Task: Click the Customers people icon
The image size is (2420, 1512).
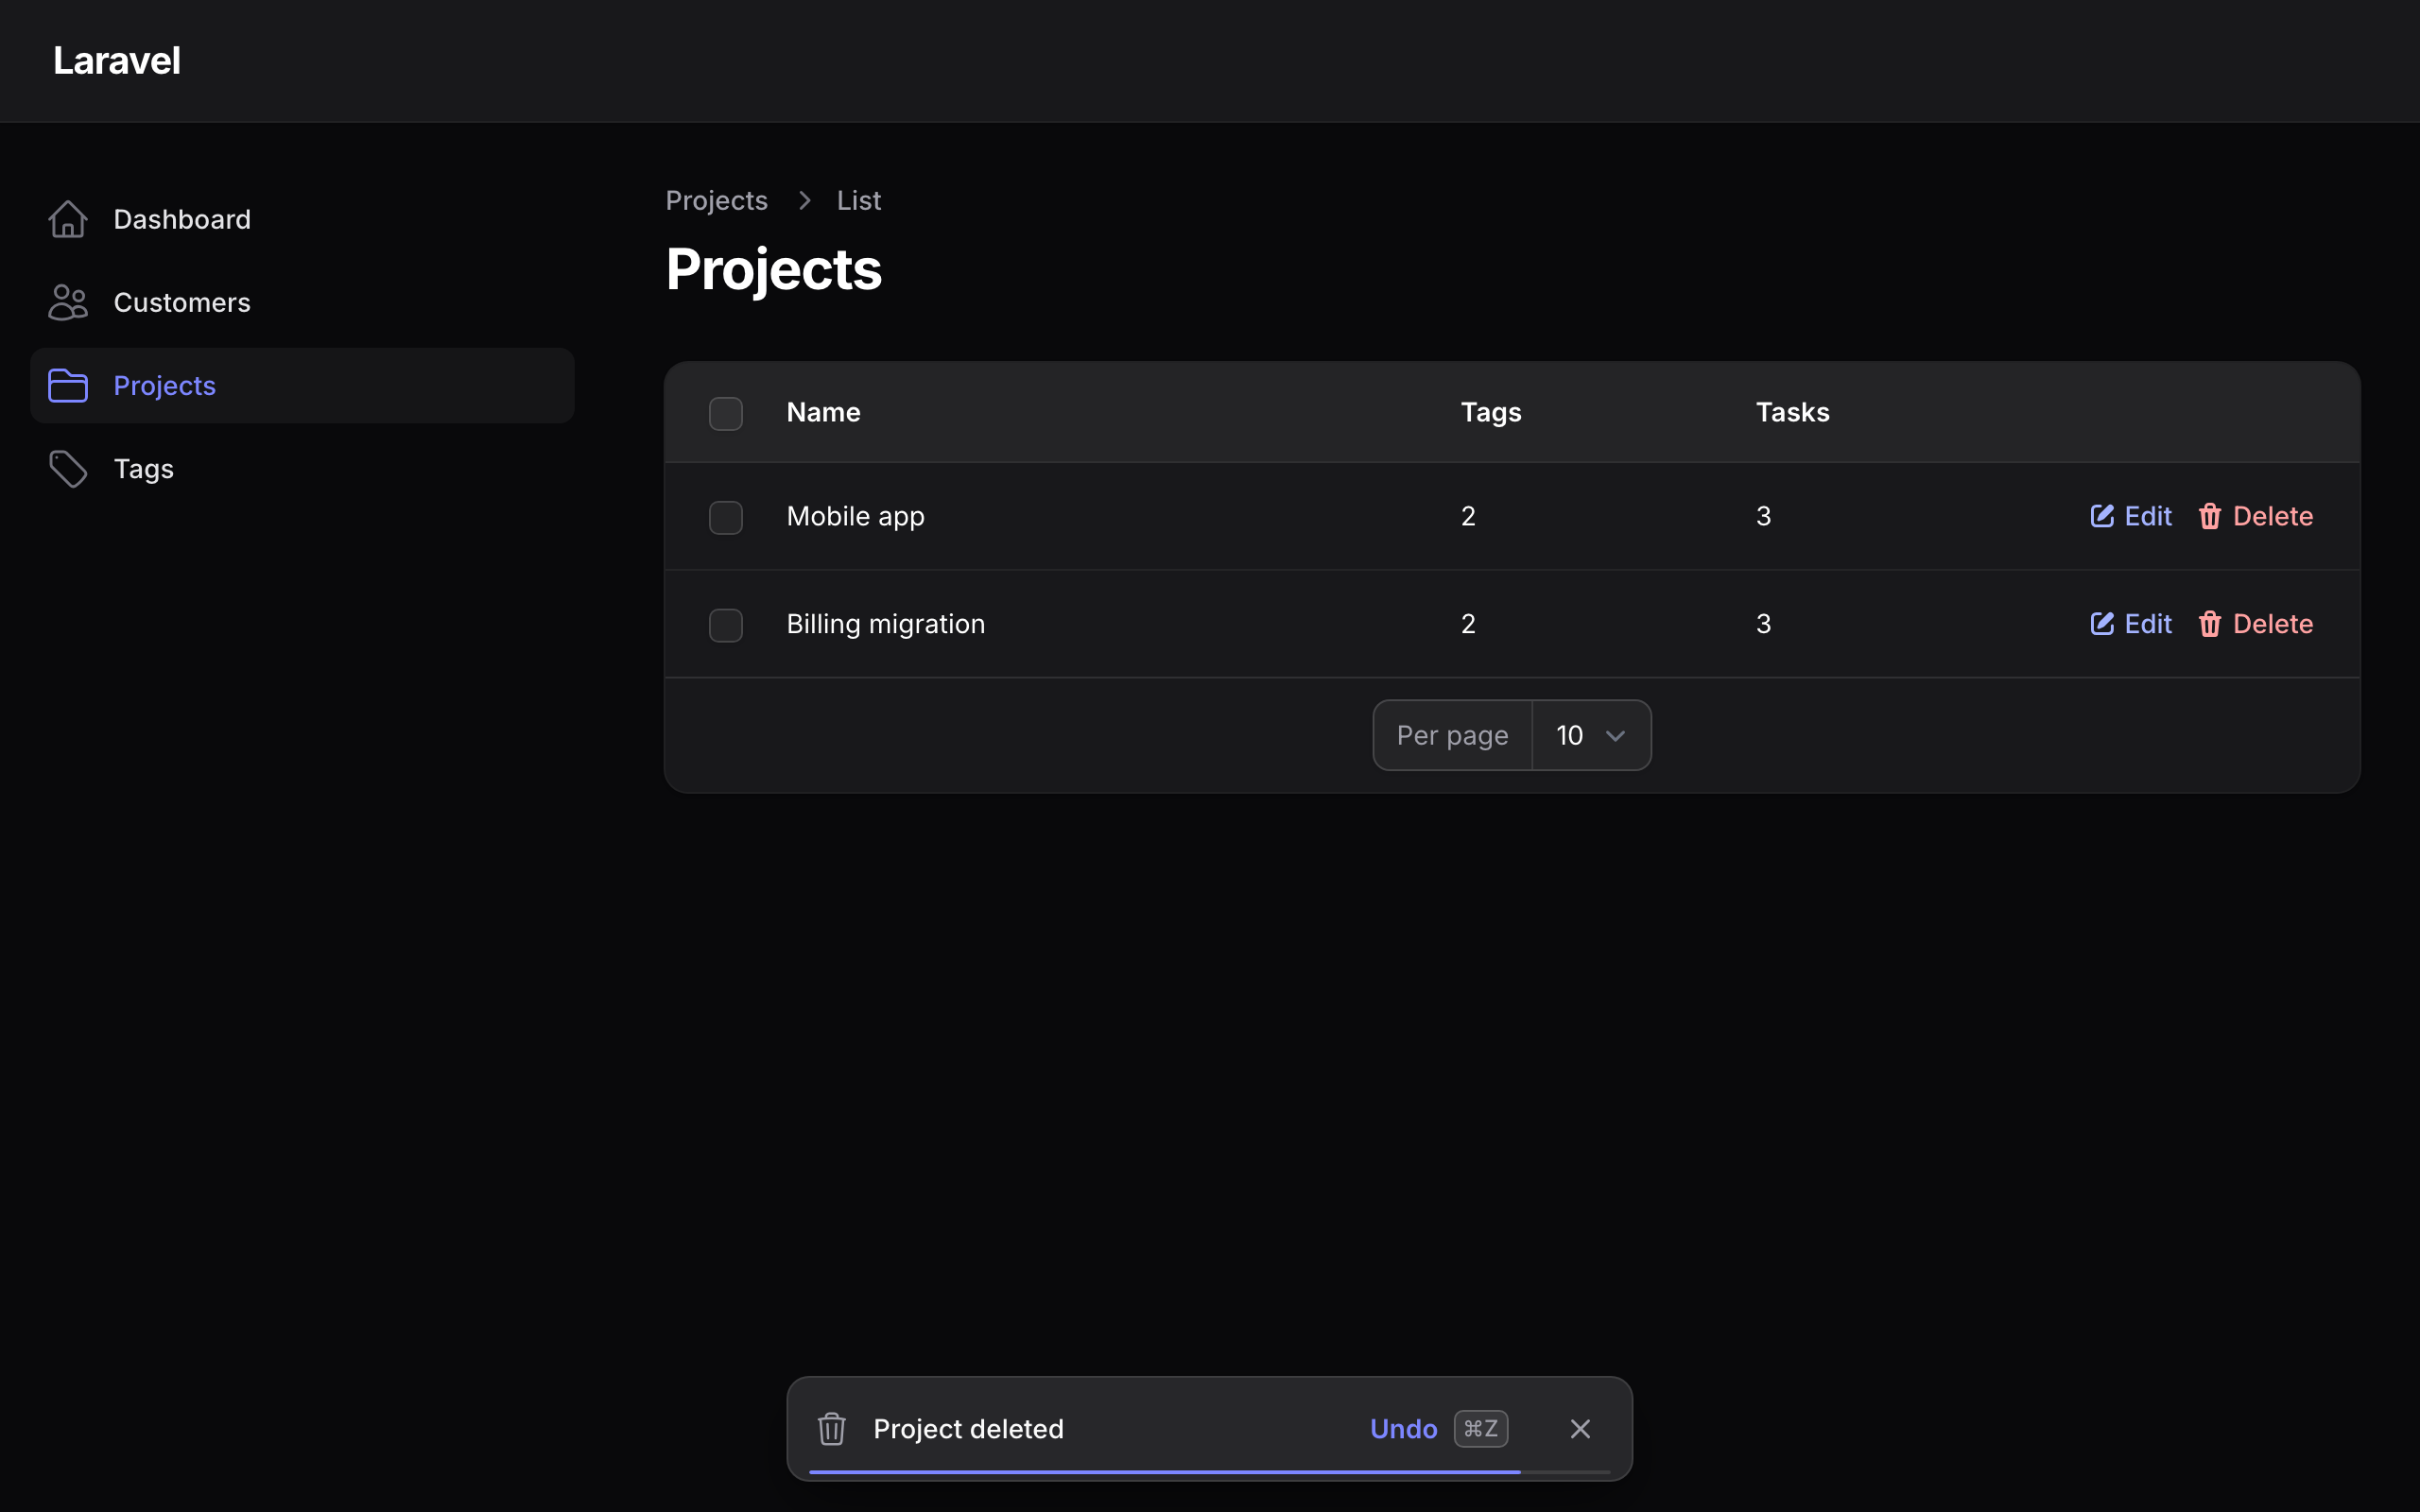Action: pos(68,302)
